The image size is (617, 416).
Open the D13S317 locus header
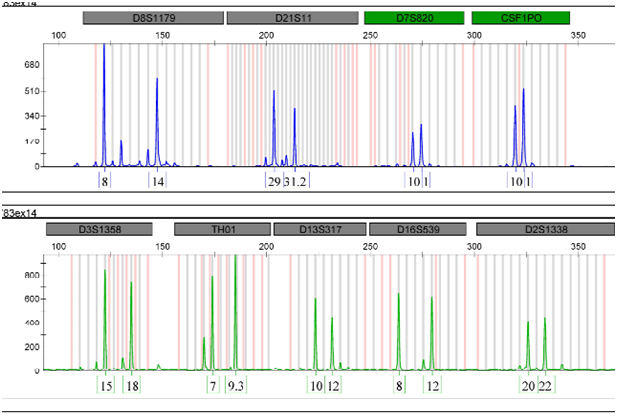click(321, 230)
